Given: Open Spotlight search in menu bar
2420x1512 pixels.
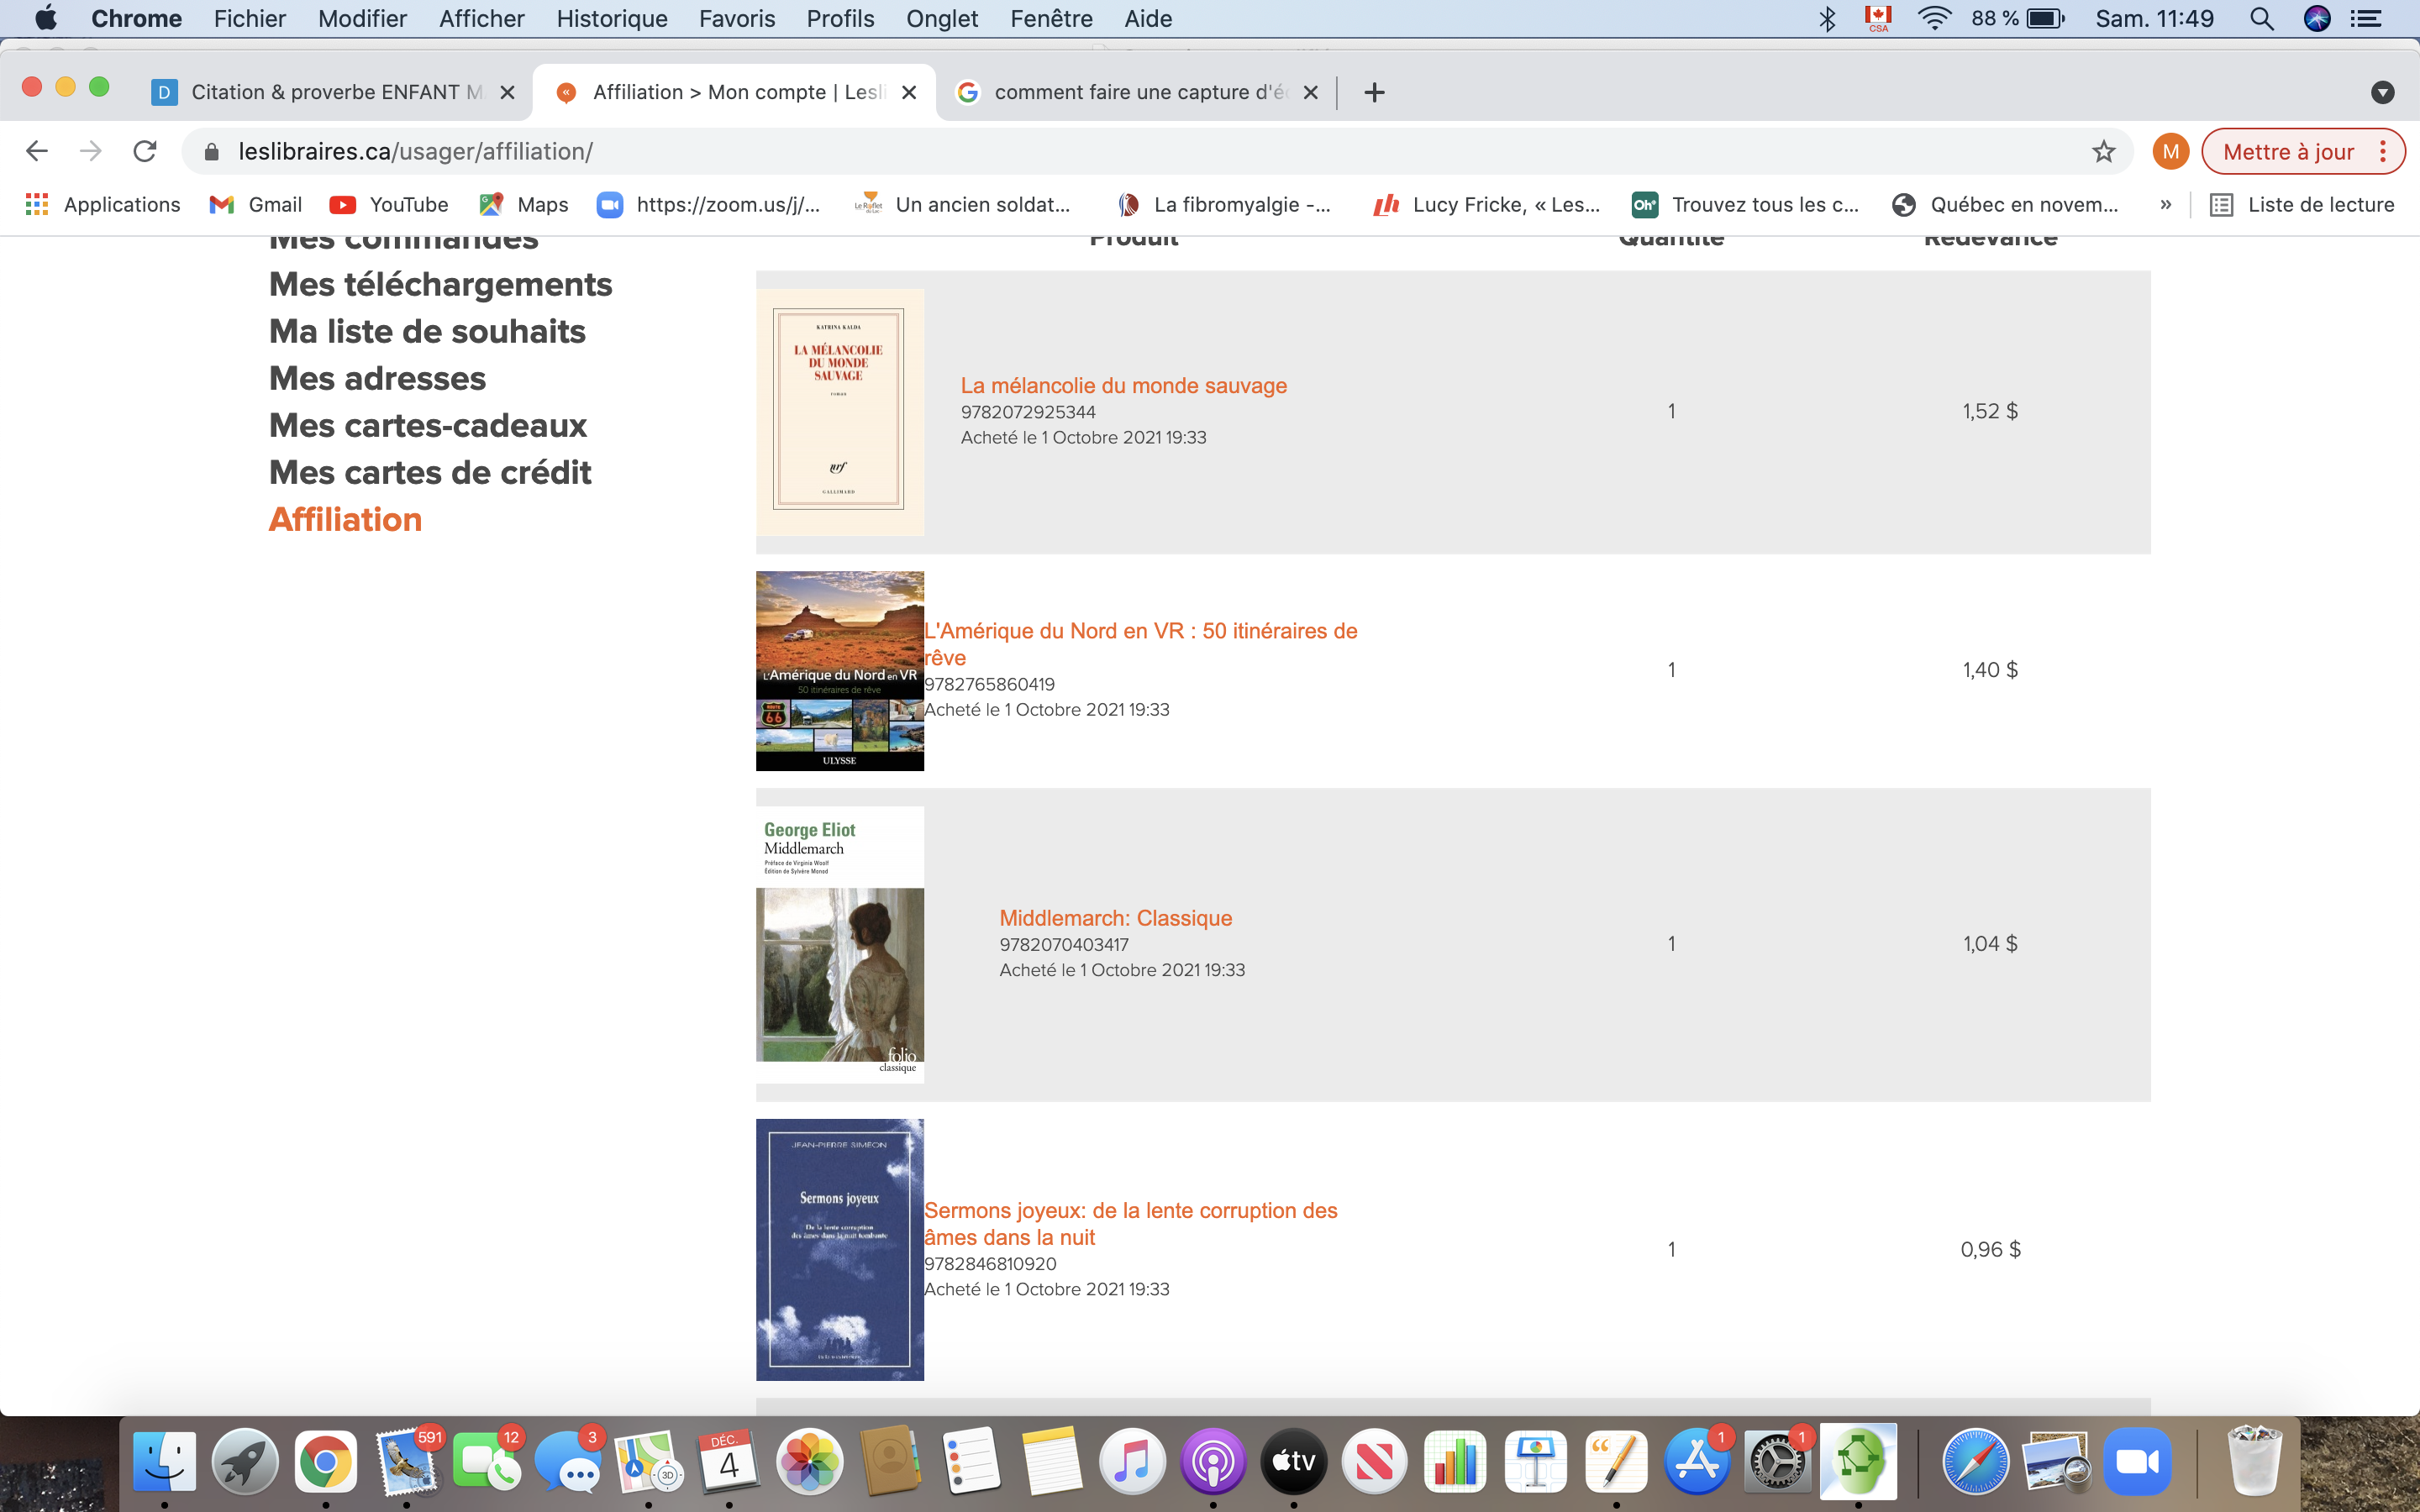Looking at the screenshot, I should click(2261, 18).
